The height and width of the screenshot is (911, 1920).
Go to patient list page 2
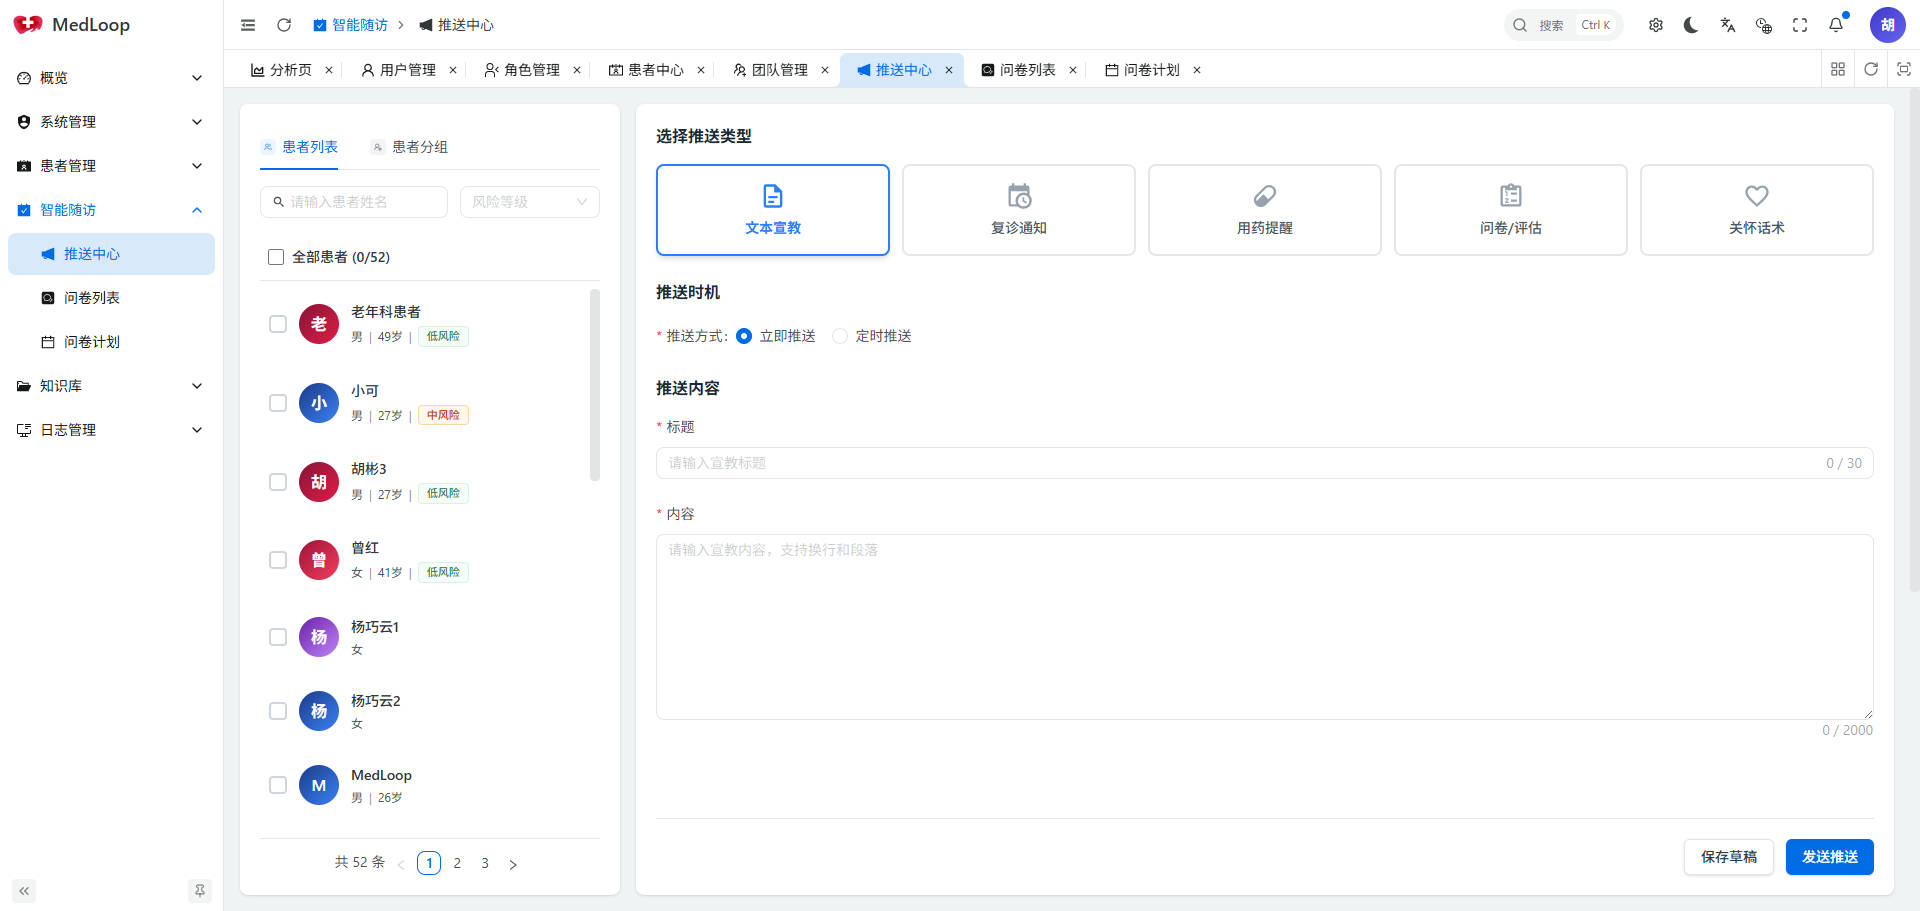click(x=457, y=863)
